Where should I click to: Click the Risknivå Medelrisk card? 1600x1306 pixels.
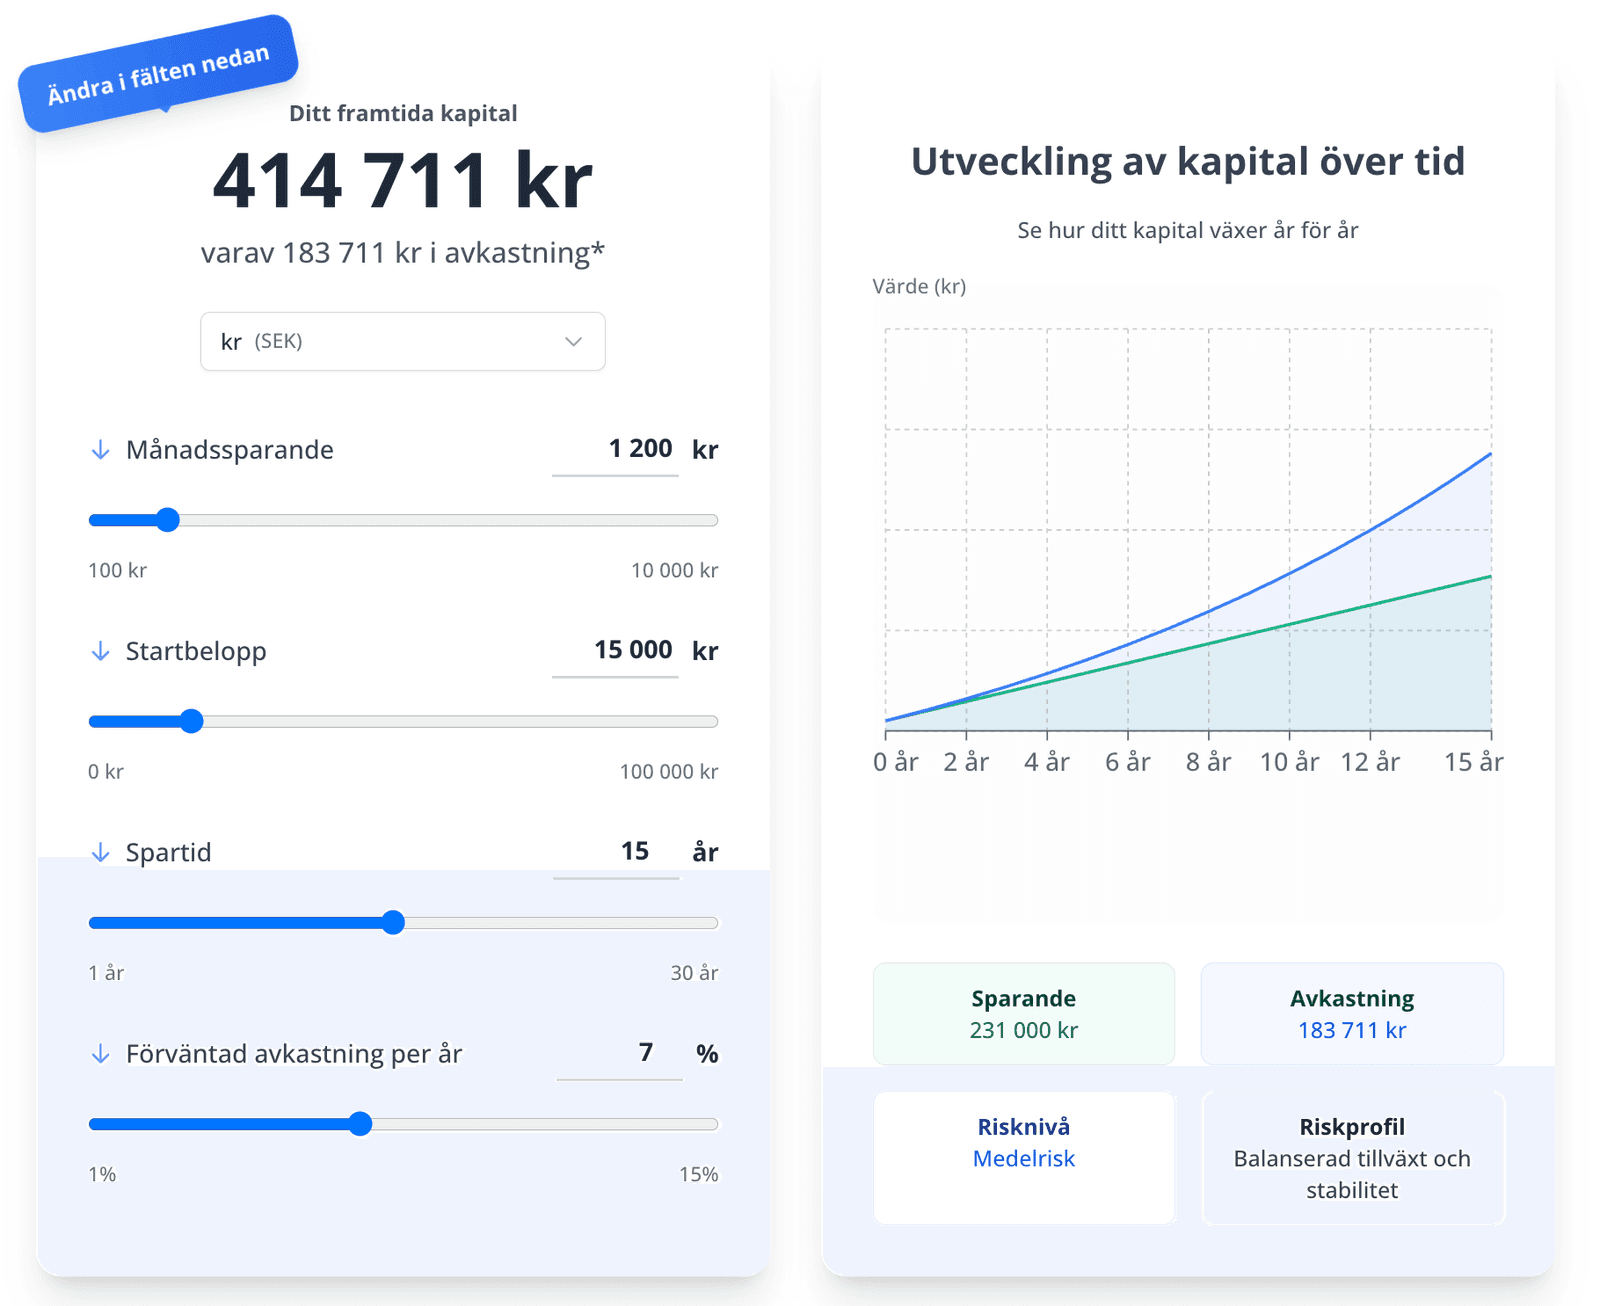(1023, 1157)
